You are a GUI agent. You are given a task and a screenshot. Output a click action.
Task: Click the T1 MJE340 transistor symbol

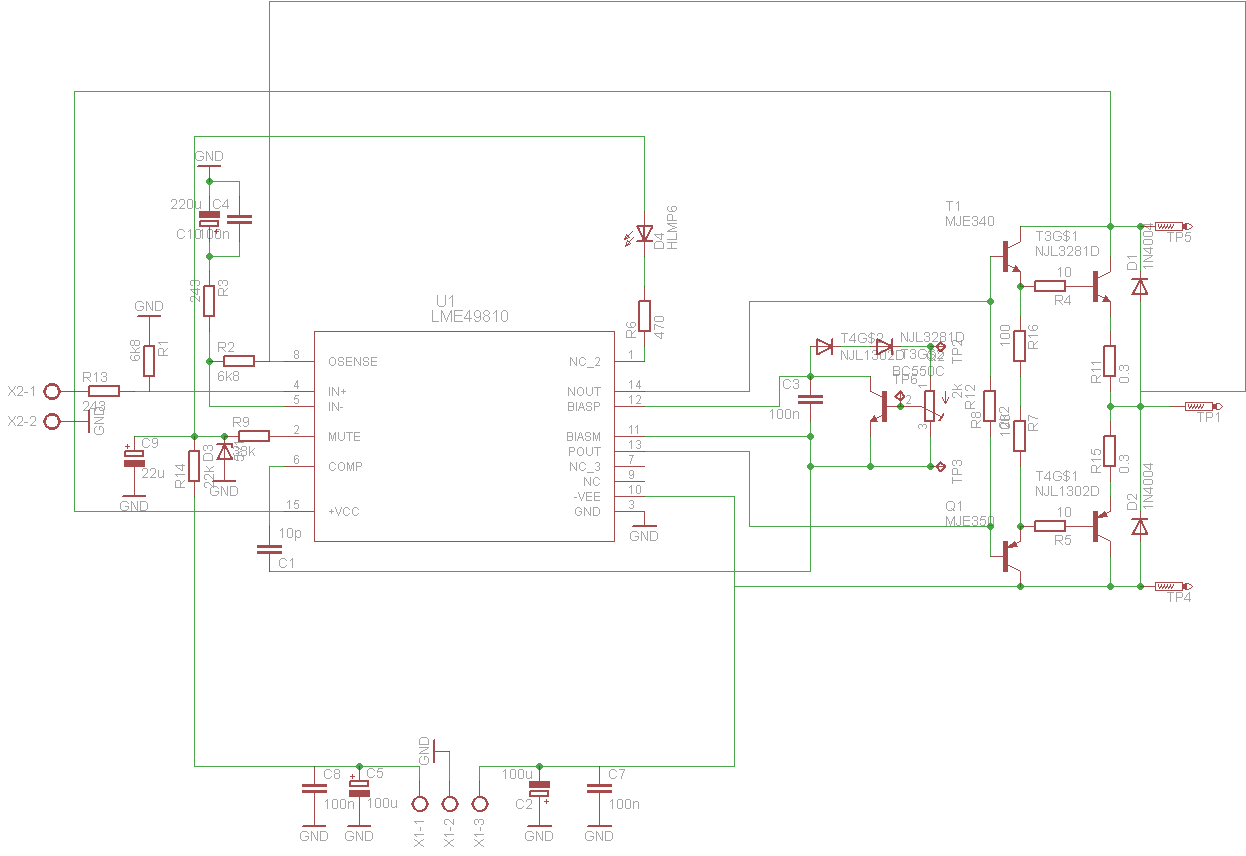point(1010,256)
